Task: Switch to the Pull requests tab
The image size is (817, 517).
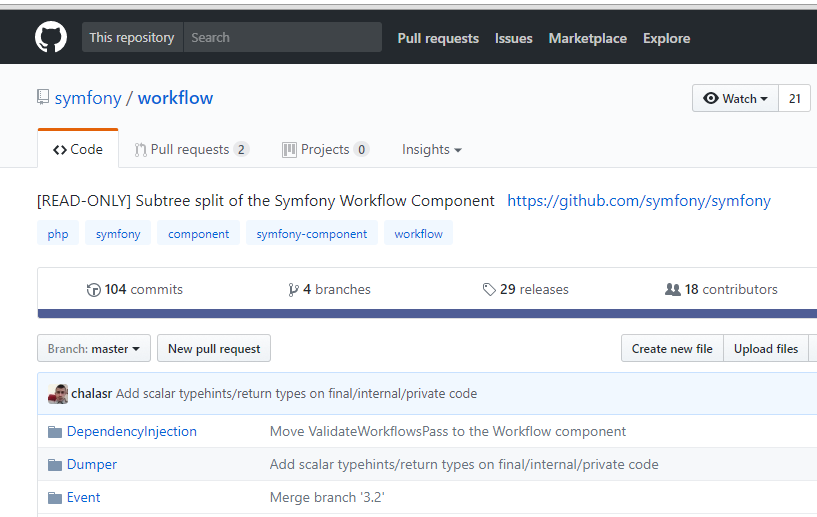Action: point(191,149)
